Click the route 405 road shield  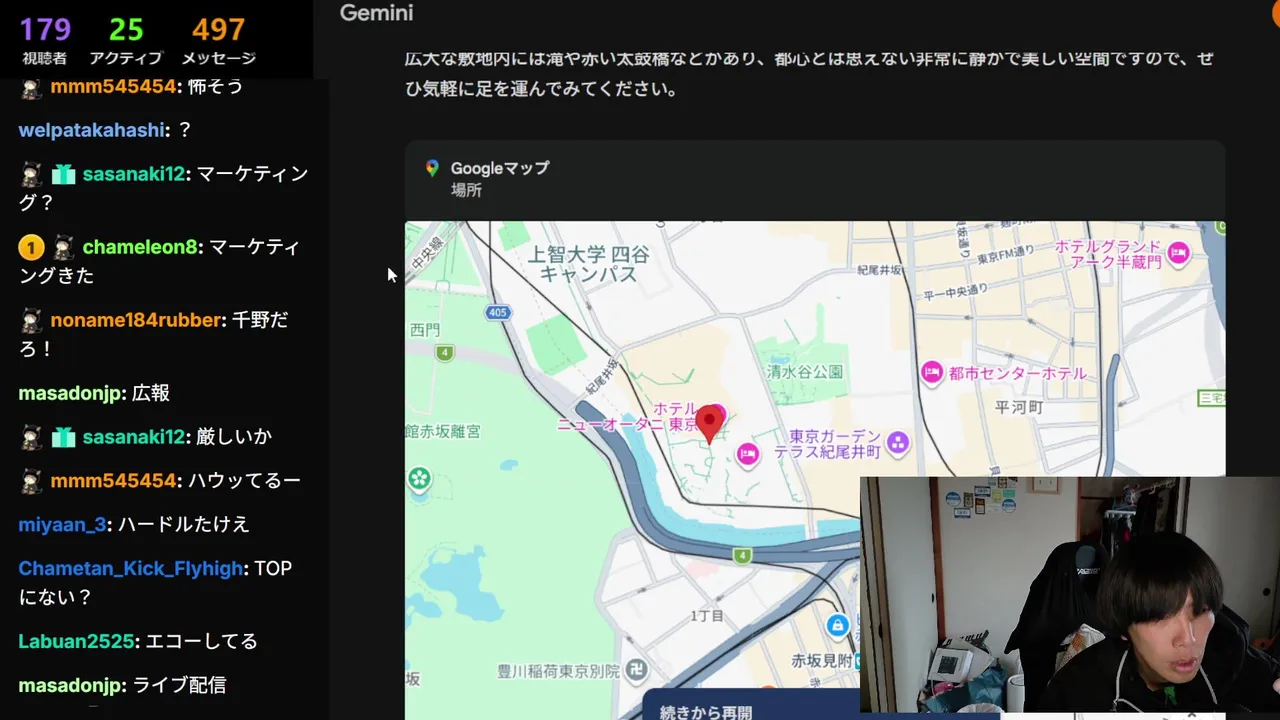click(x=498, y=313)
